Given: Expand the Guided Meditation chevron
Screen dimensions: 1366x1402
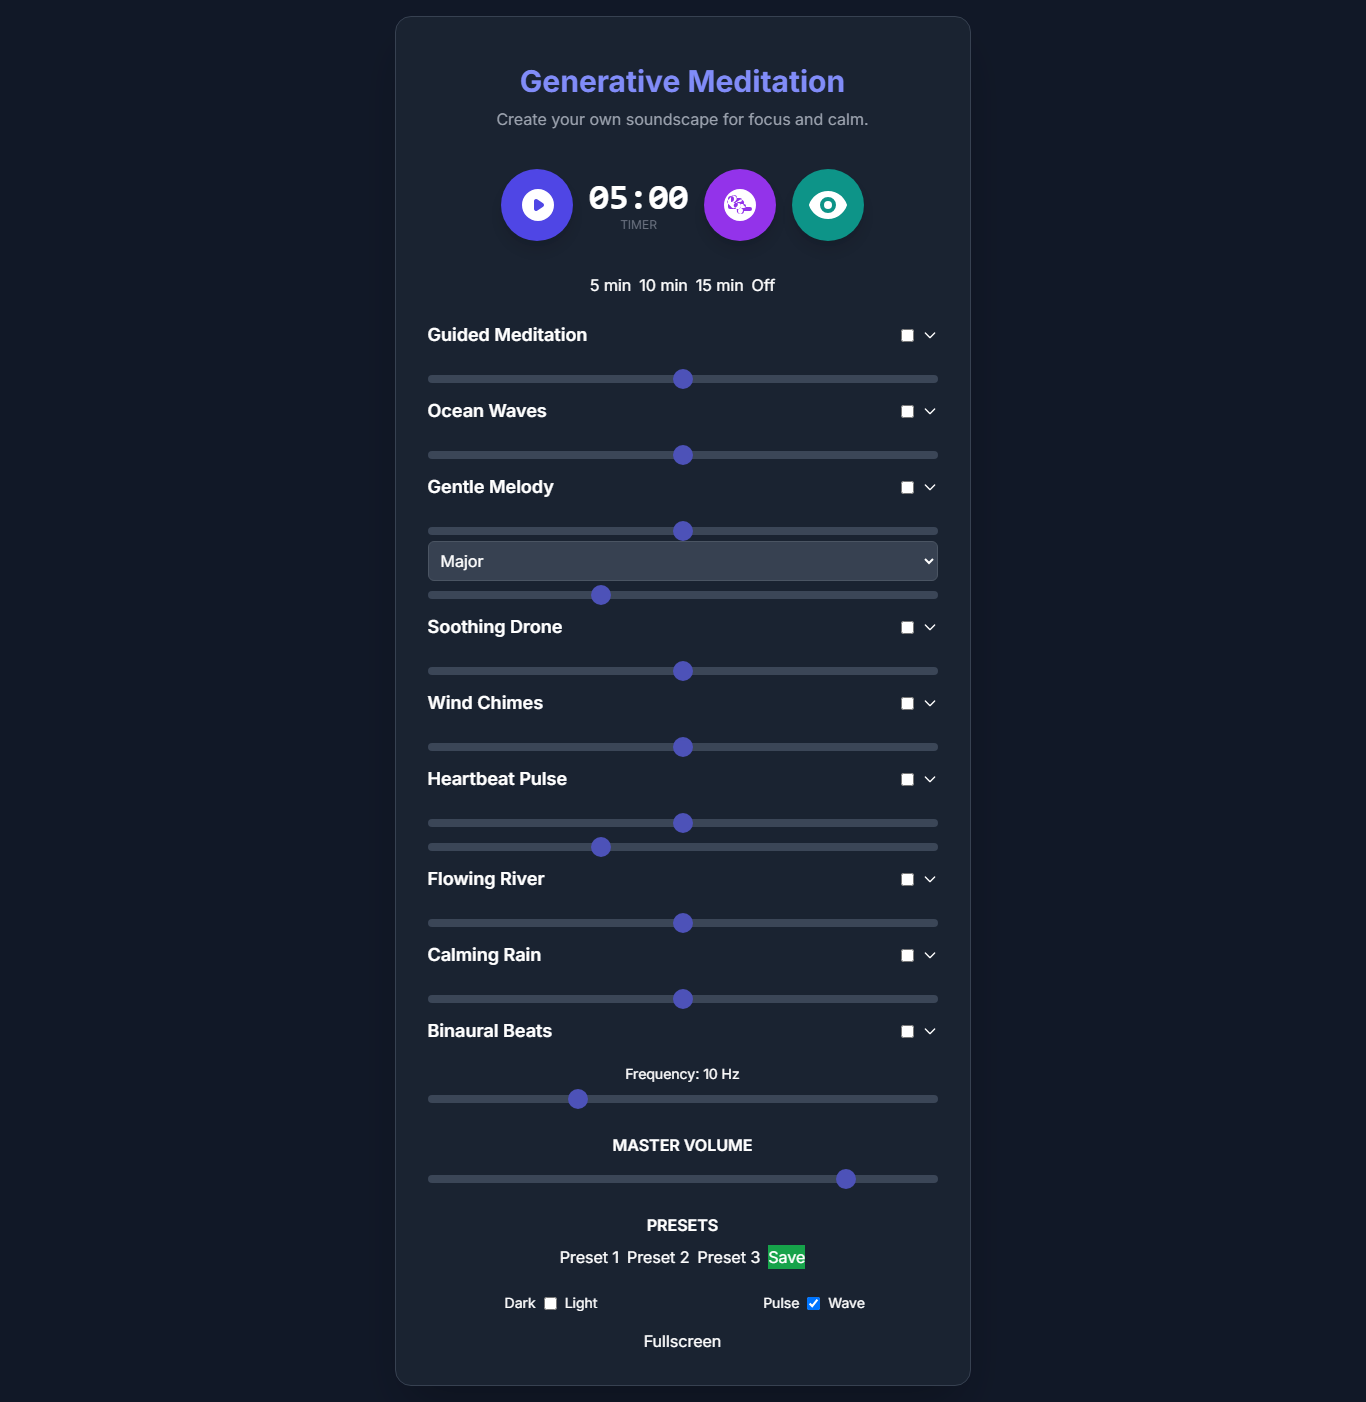Looking at the screenshot, I should point(930,336).
